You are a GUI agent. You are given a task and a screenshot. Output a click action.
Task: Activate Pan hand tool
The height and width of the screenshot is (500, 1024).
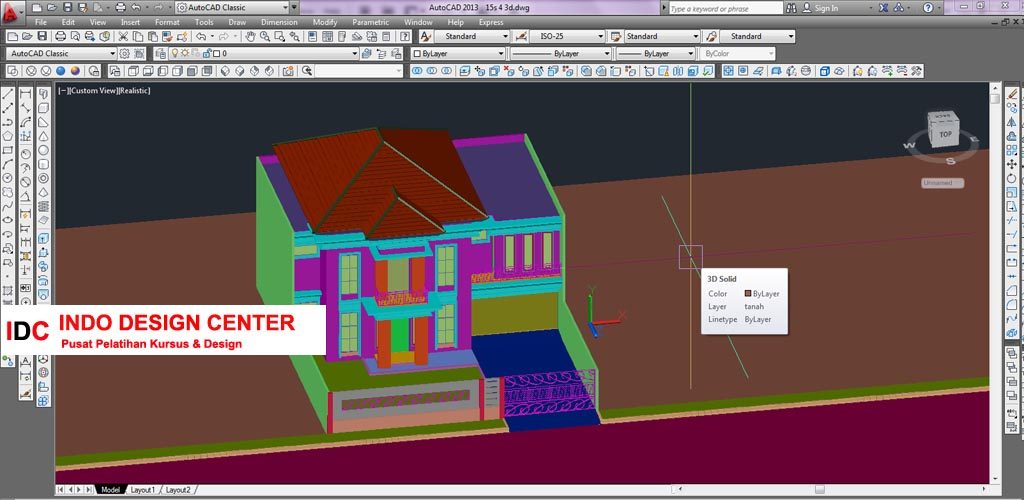[x=250, y=37]
